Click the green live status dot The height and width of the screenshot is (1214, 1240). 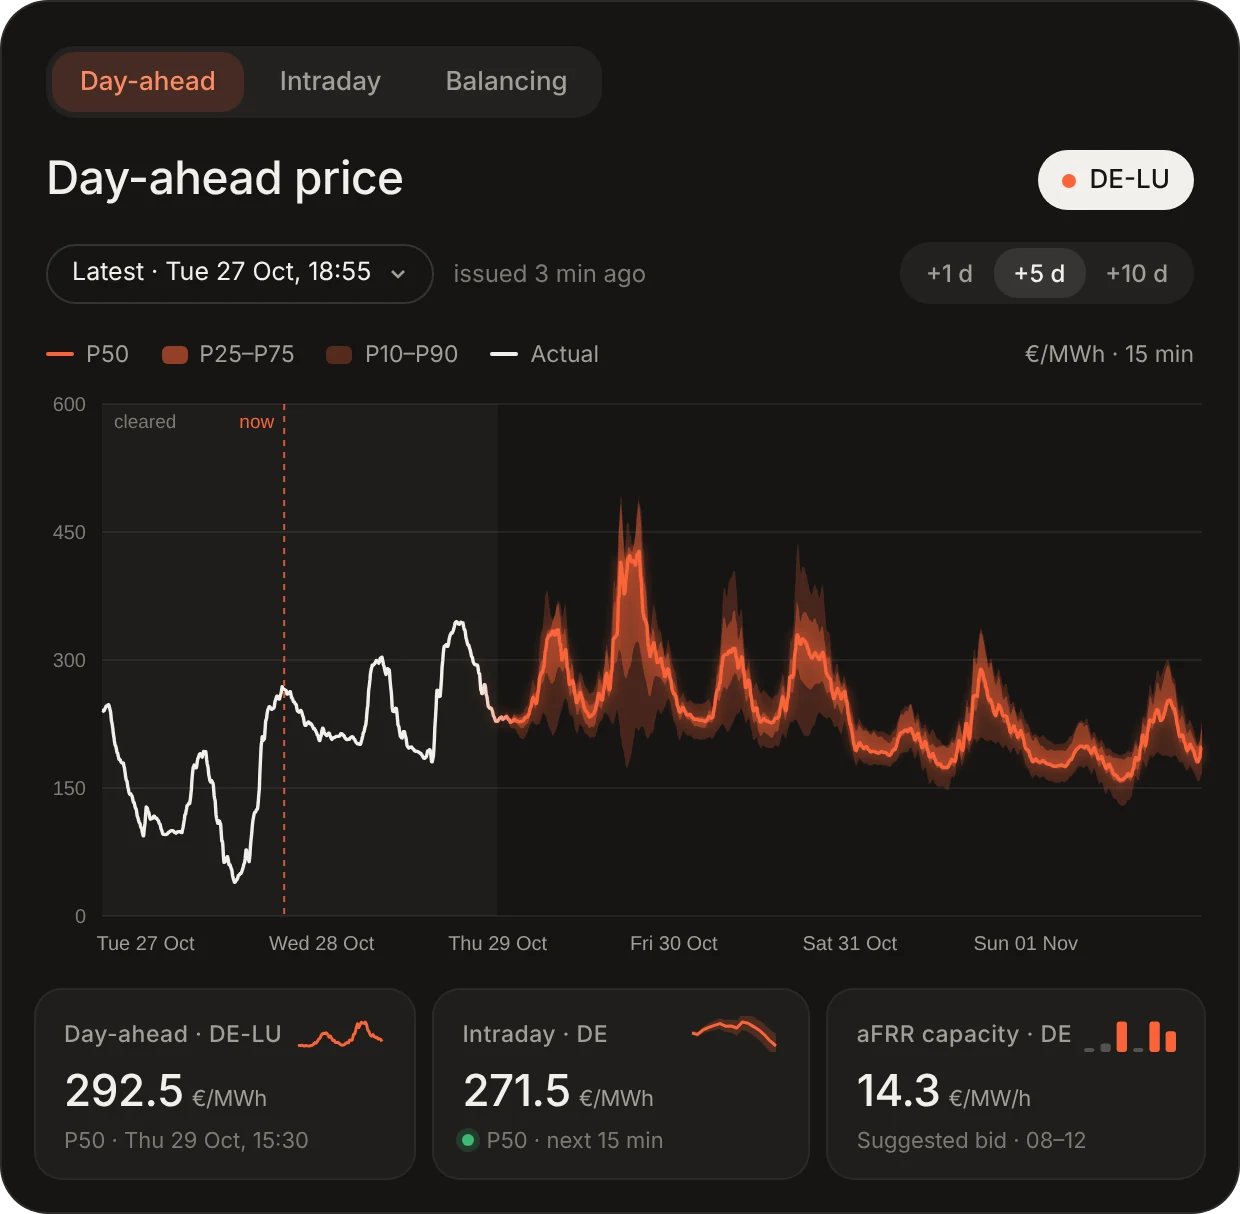point(468,1140)
